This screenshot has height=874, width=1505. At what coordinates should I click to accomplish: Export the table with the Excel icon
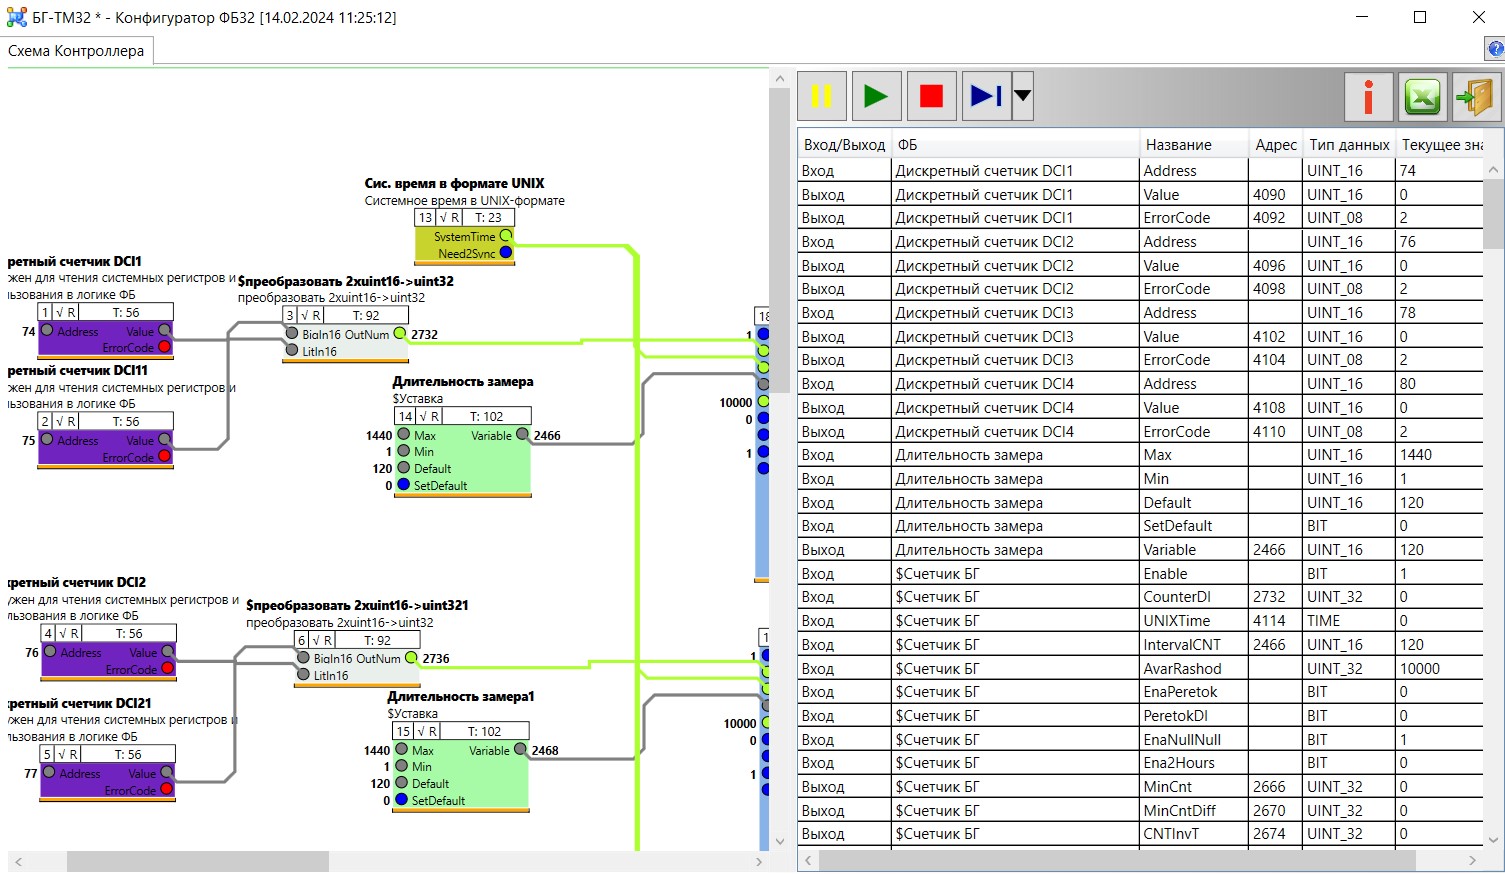point(1422,97)
